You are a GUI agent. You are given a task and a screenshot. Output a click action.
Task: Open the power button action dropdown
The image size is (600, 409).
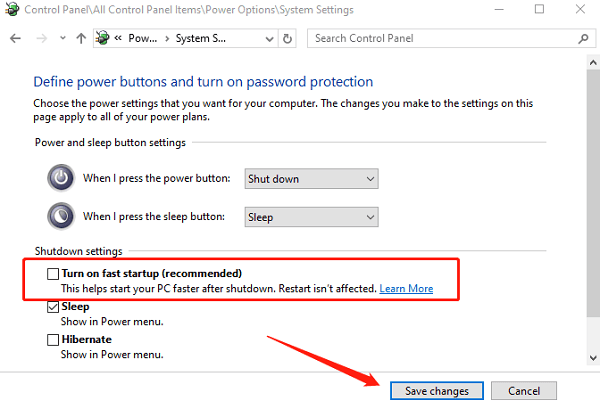pos(311,179)
